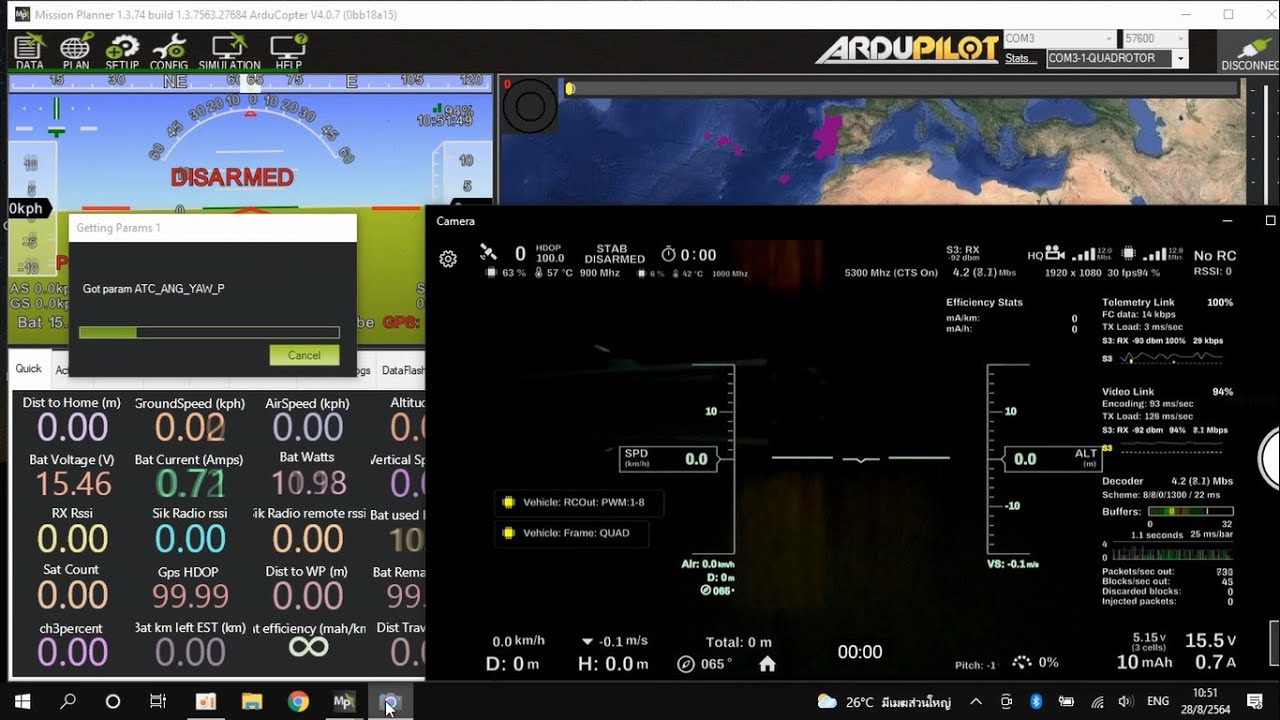Click the DISARMED text on the HUD
Screen dimensions: 1280x720
[x=232, y=177]
